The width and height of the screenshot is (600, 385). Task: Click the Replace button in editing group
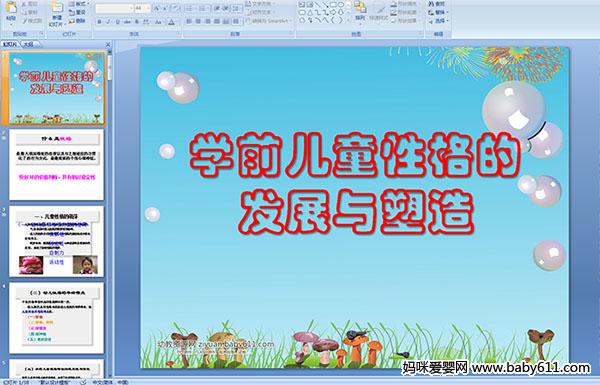tap(439, 12)
